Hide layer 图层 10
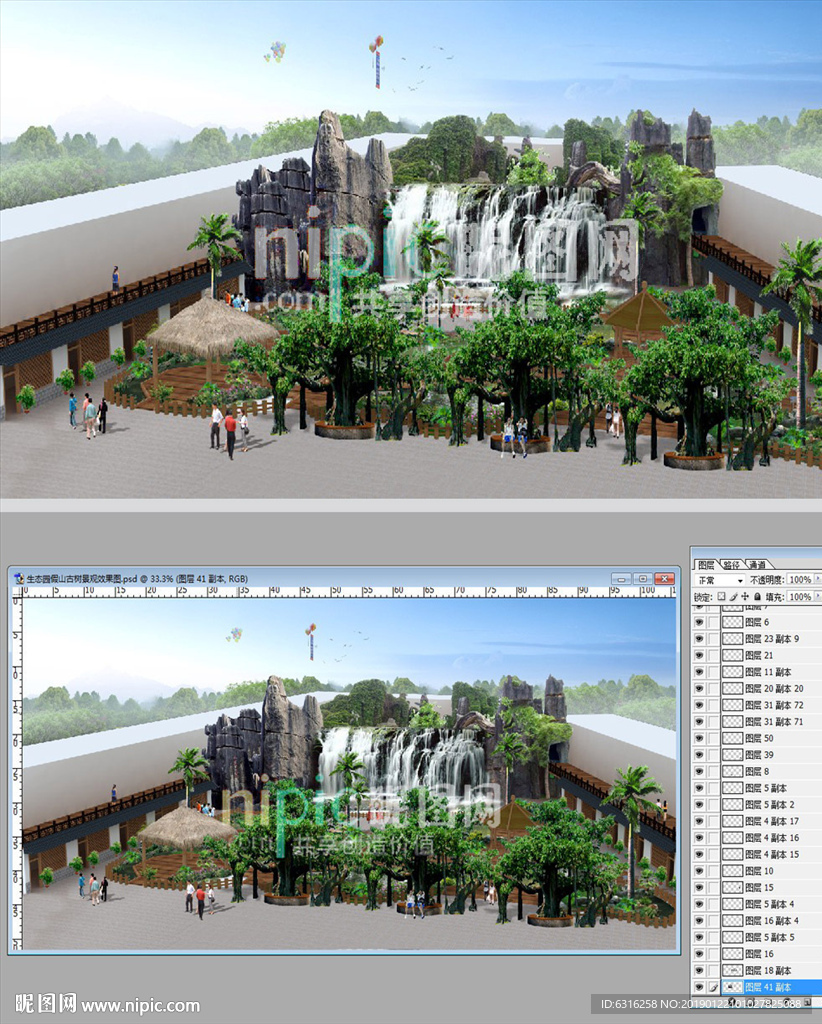 pos(699,871)
